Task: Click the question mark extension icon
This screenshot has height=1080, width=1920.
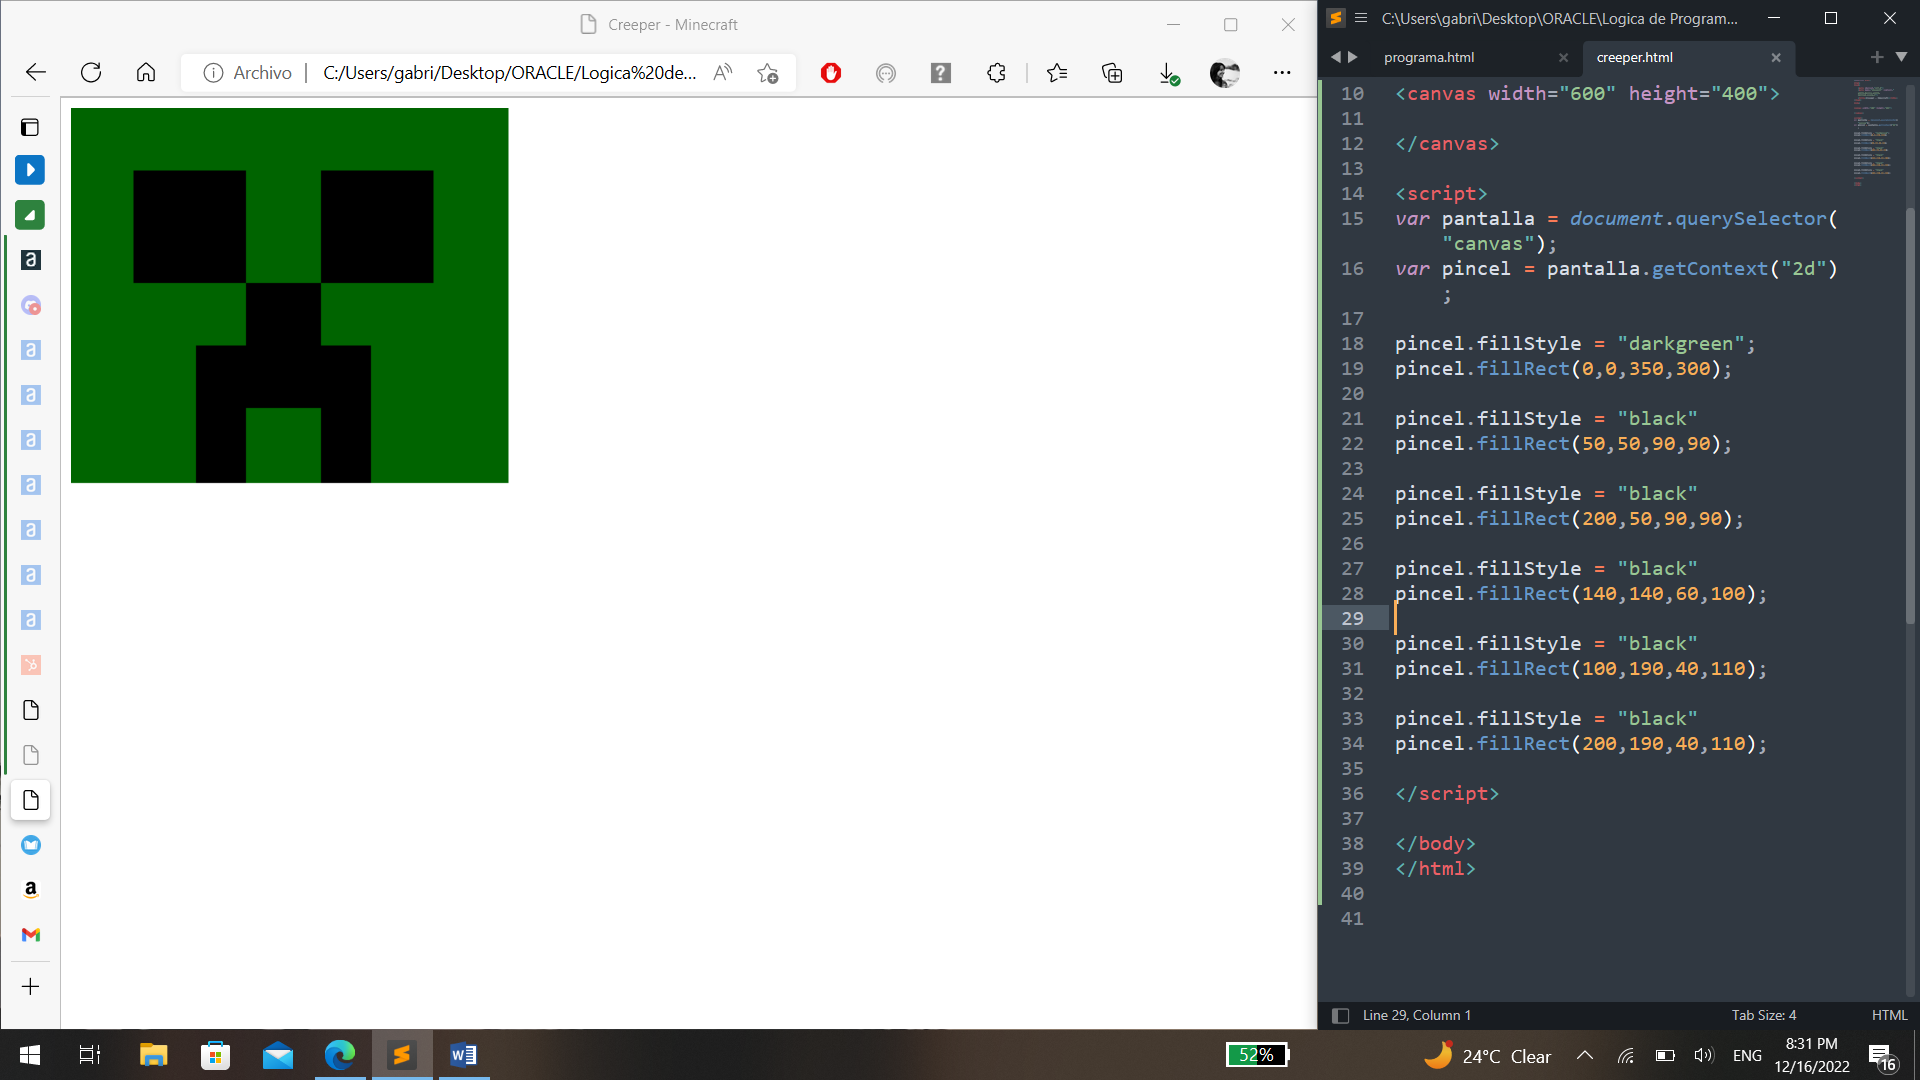Action: (941, 72)
